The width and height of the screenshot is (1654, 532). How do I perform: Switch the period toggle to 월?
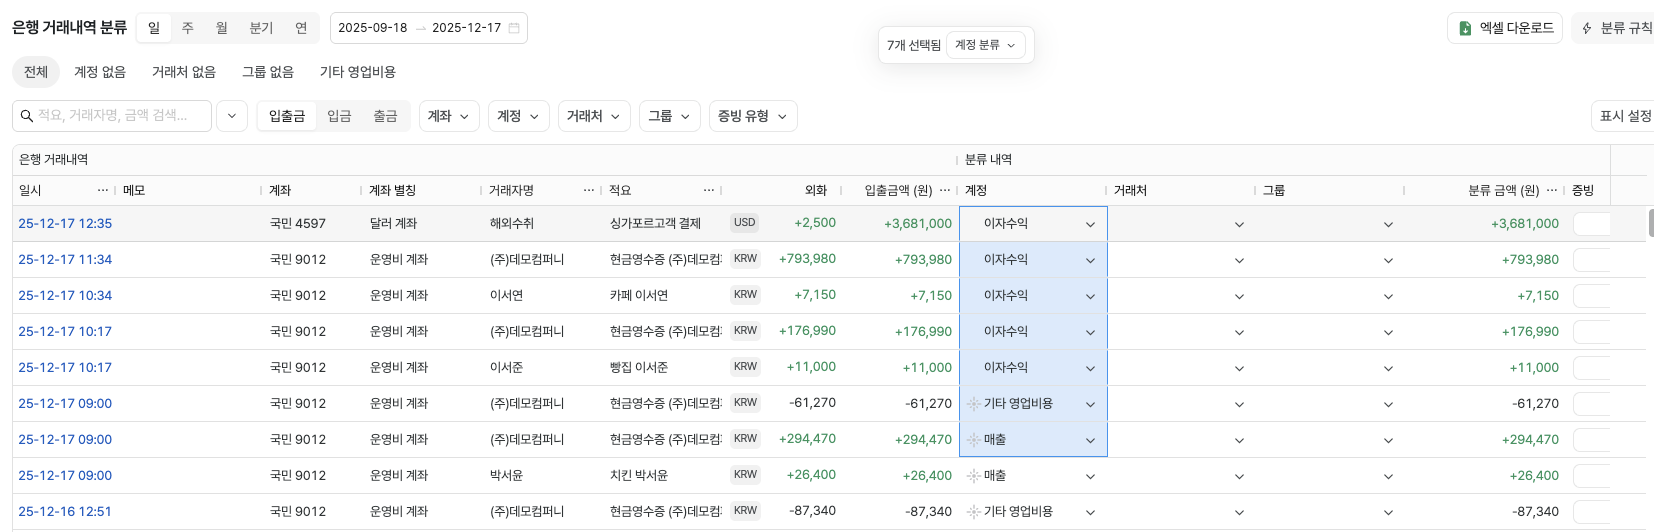point(222,28)
